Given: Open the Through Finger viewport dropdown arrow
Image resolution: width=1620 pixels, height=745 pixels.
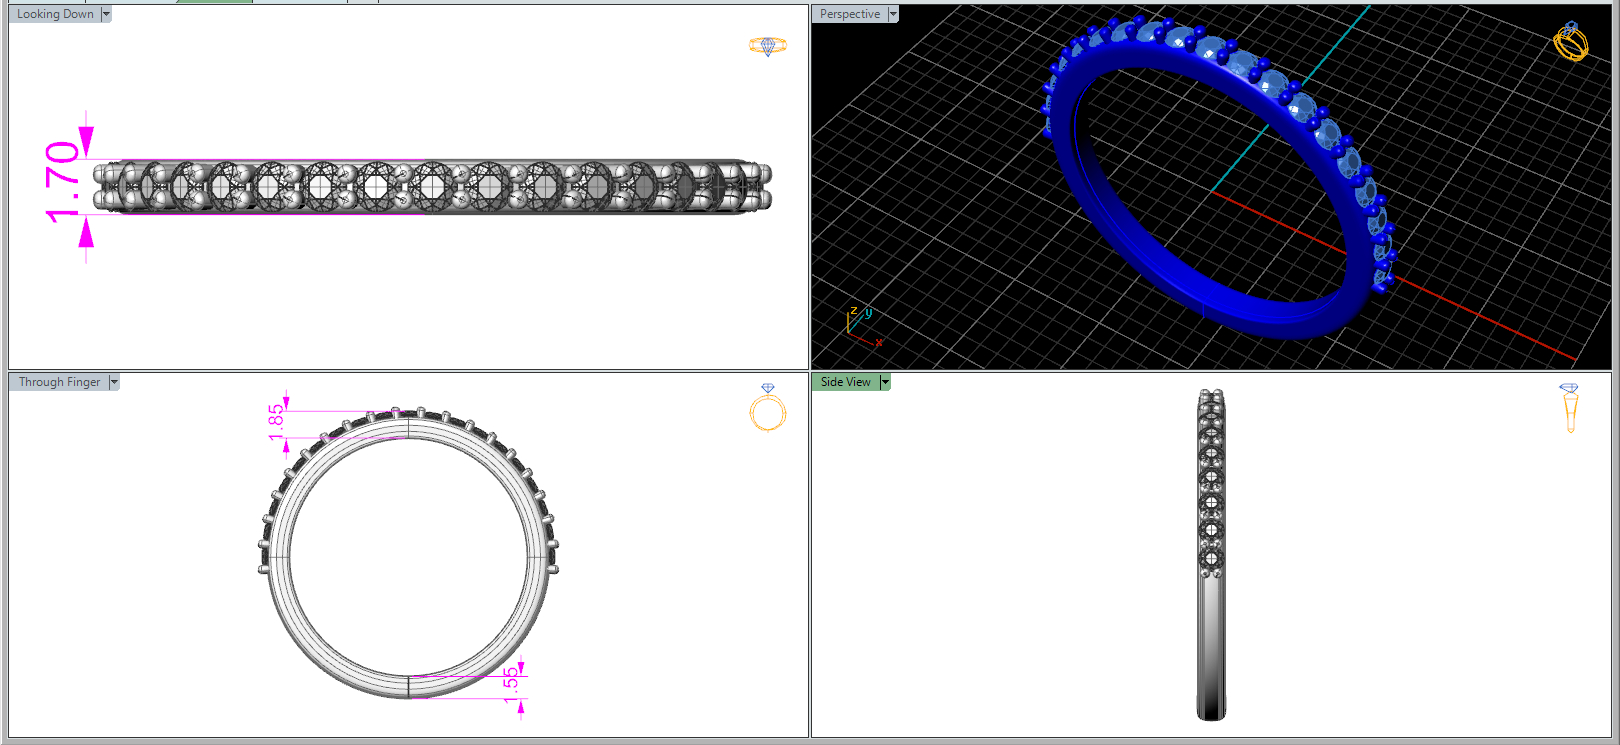Looking at the screenshot, I should 114,382.
